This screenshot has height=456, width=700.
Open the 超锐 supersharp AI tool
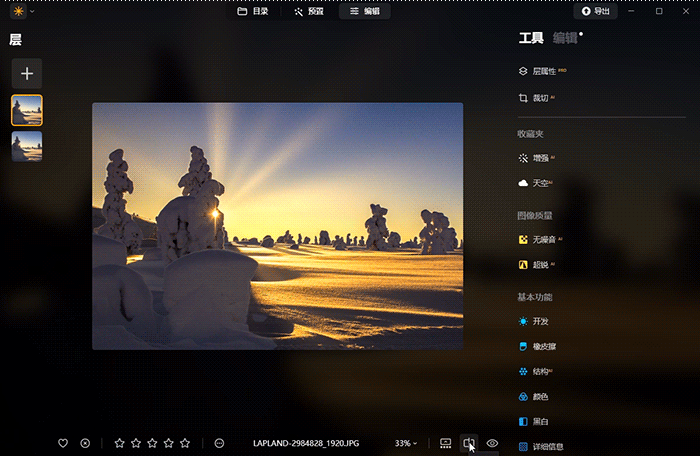click(537, 265)
